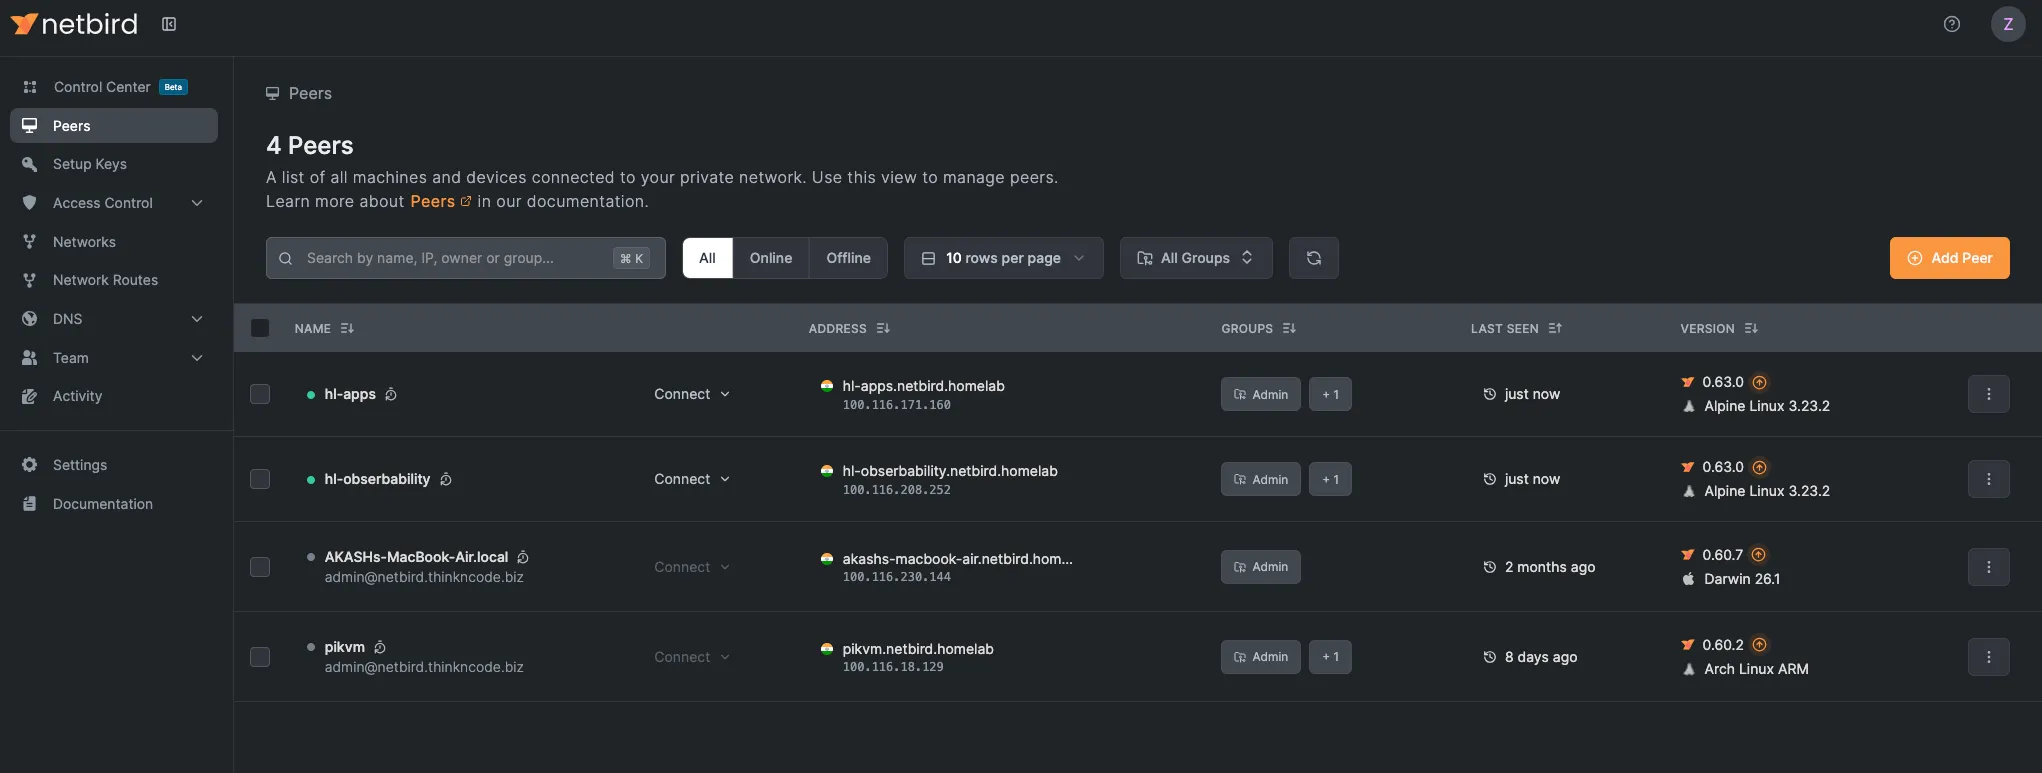Click the Add Peer button
The width and height of the screenshot is (2042, 773).
tap(1948, 258)
